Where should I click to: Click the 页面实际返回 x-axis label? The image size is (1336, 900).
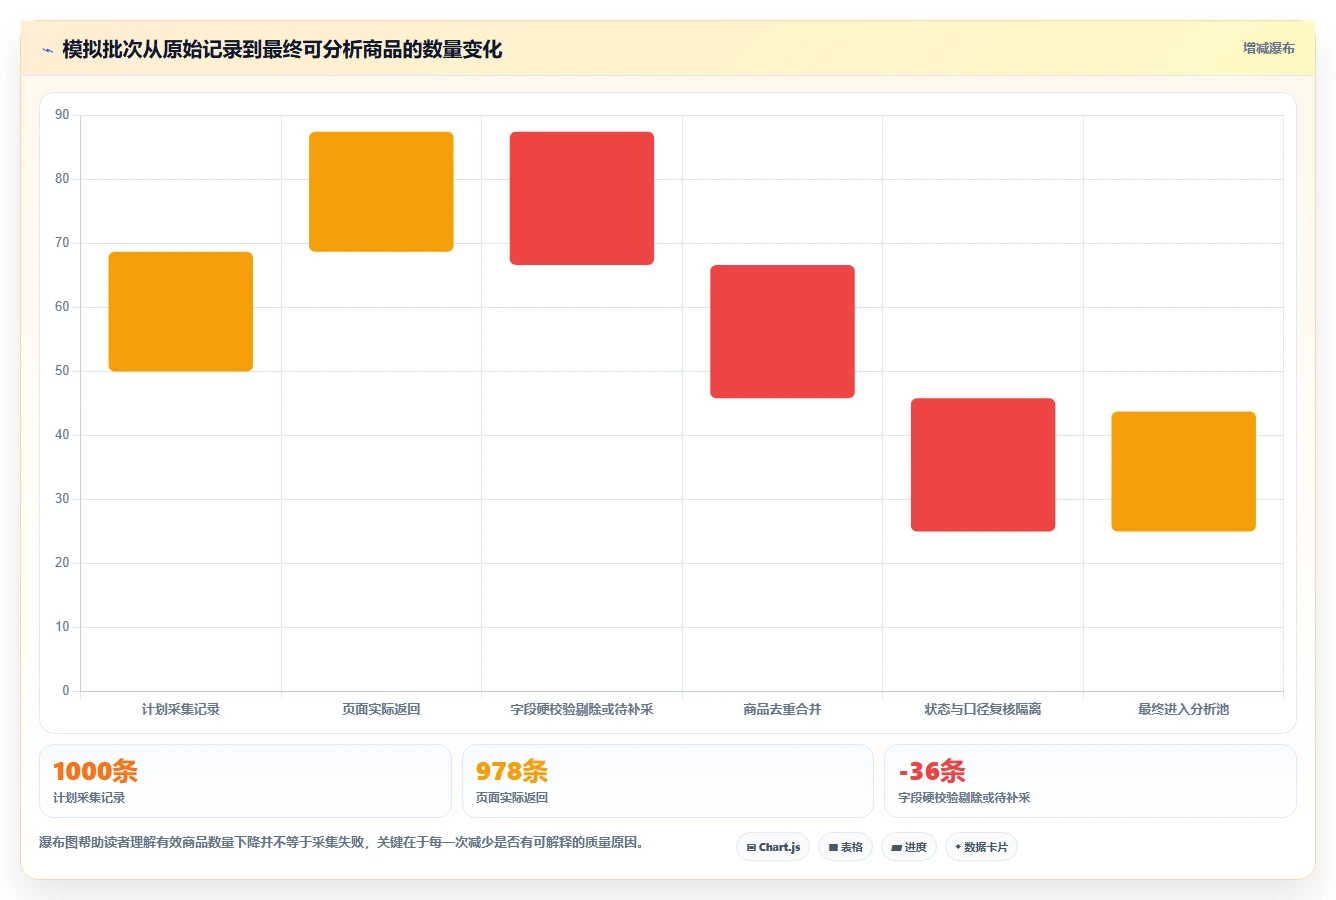coord(381,709)
